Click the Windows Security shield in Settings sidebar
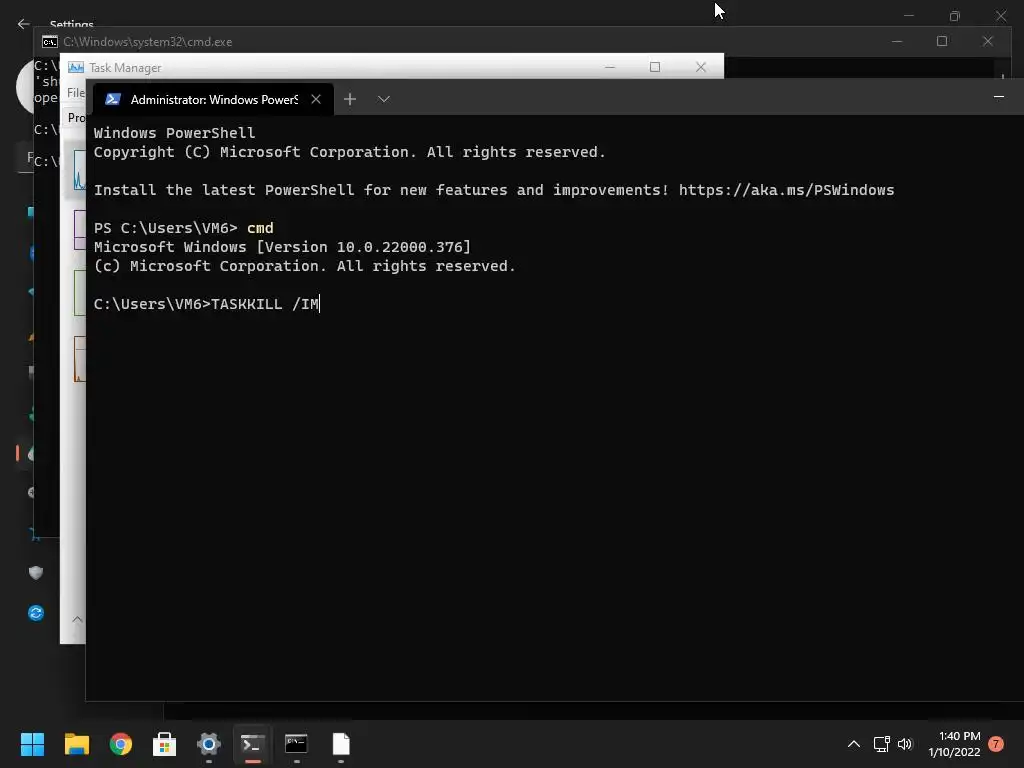 [x=36, y=573]
